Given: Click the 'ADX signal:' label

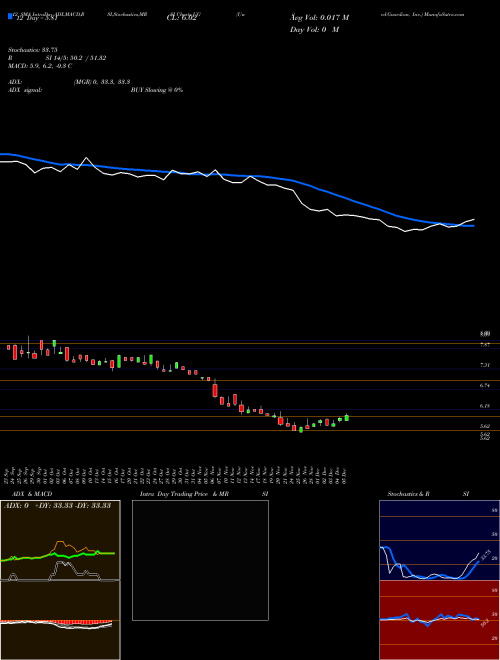Looking at the screenshot, I should [x=24, y=90].
